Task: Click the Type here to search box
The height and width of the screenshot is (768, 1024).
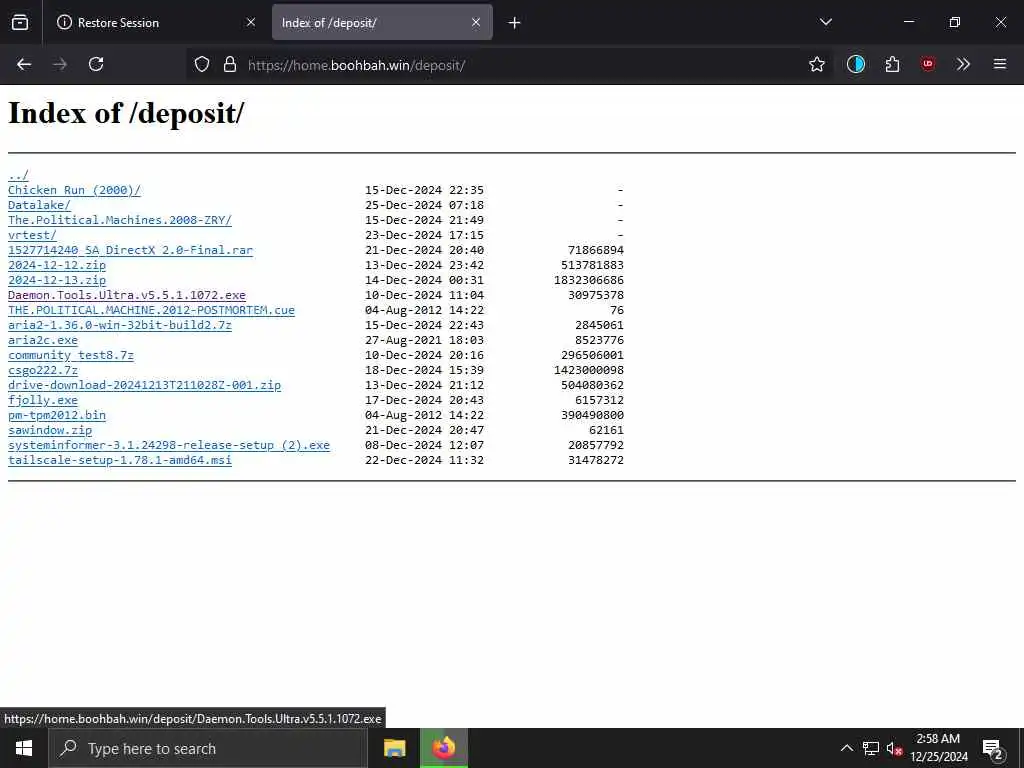Action: [x=208, y=748]
